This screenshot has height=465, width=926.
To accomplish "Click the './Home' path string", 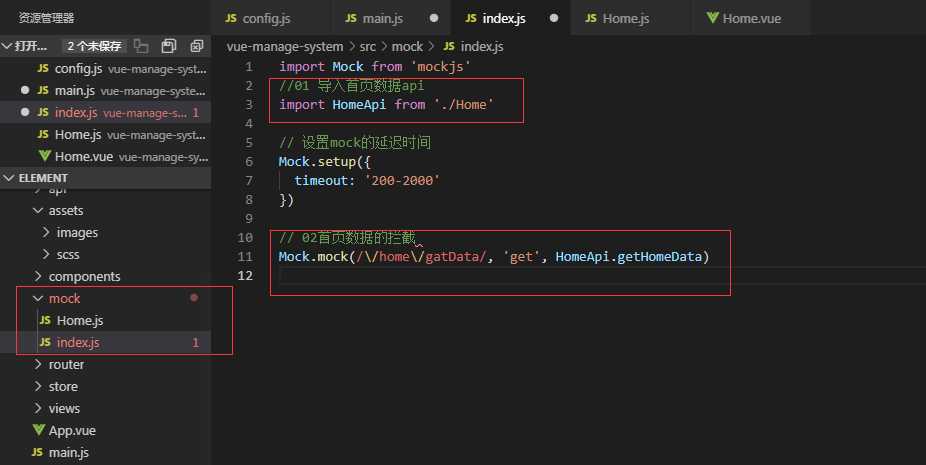I will [x=464, y=105].
